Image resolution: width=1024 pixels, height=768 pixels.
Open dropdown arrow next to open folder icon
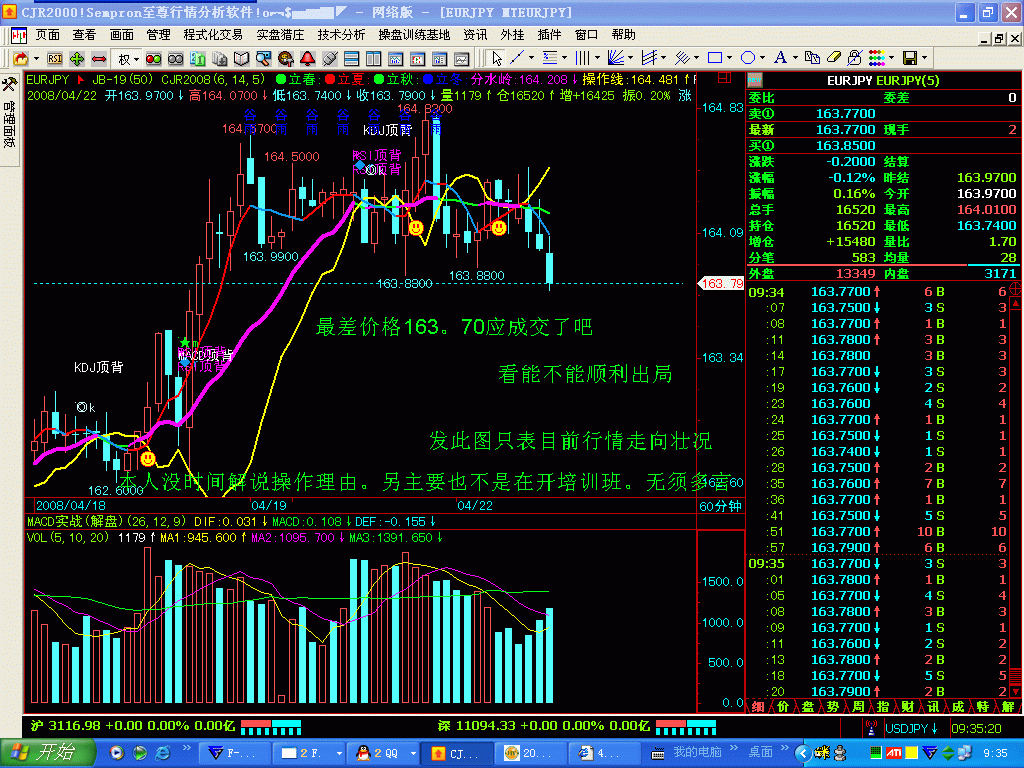coord(36,59)
